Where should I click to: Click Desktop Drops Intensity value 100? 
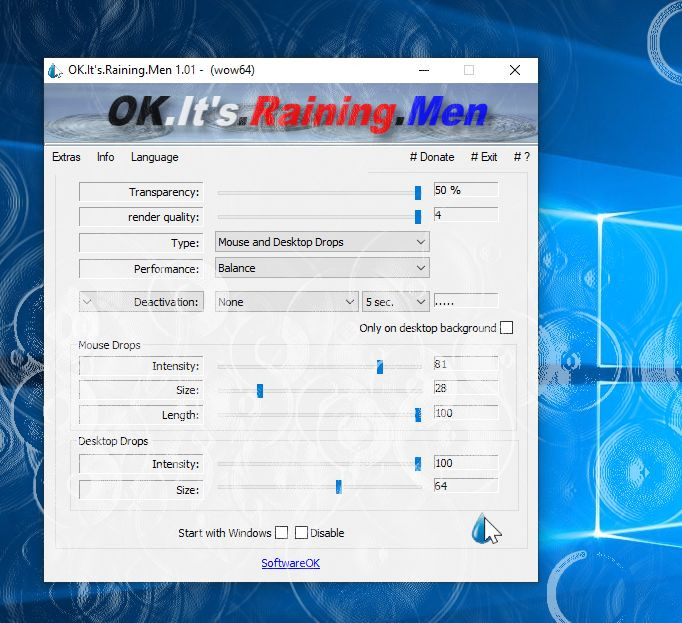tap(466, 463)
